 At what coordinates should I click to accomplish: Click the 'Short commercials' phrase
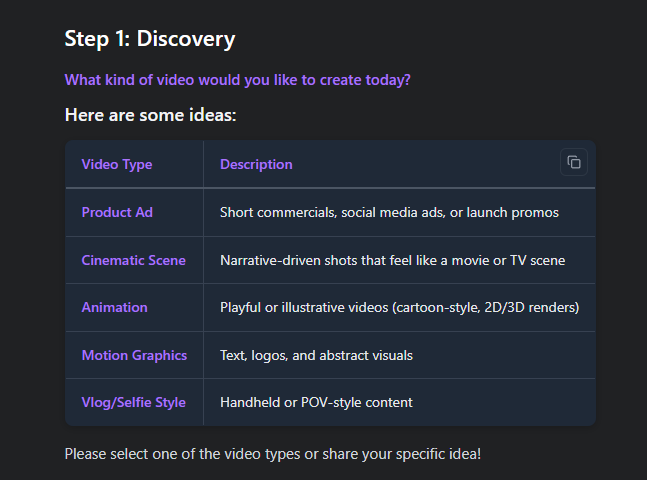275,212
